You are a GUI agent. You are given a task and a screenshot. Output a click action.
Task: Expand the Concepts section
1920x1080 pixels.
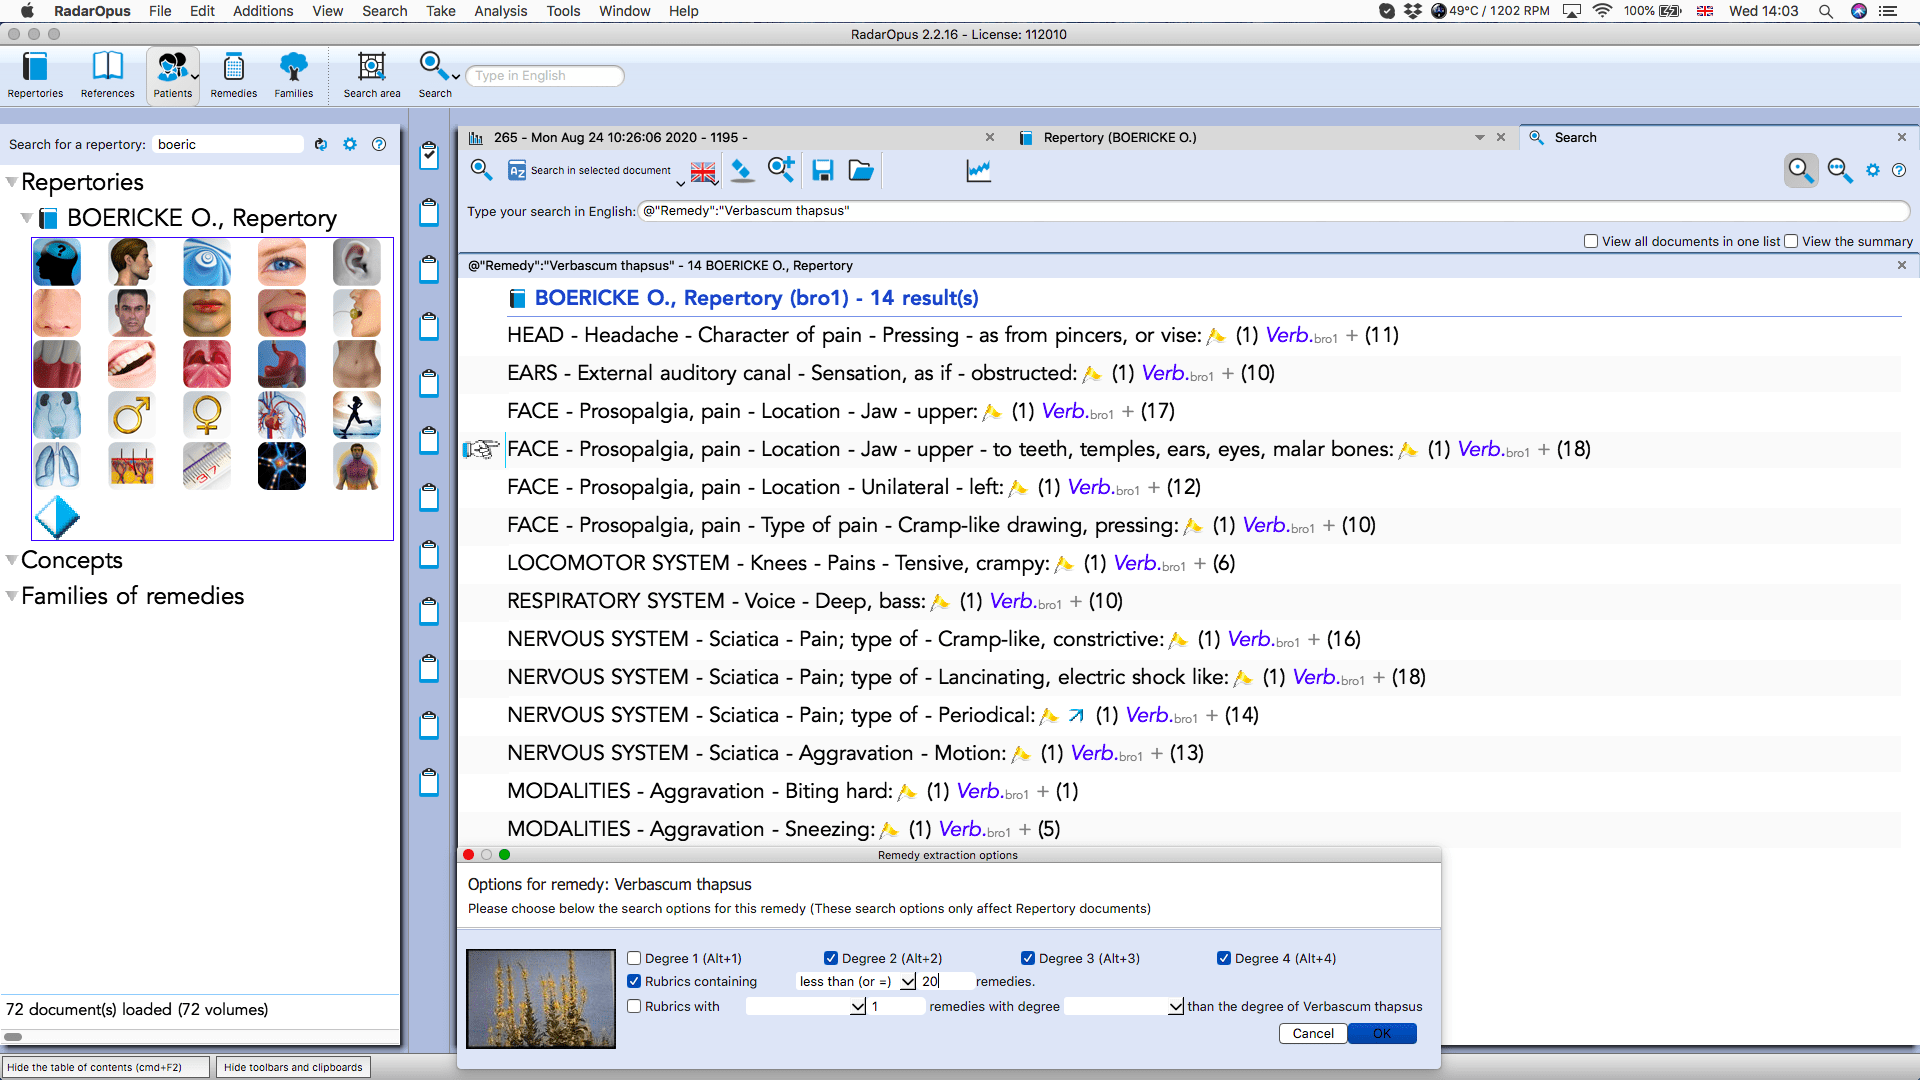pyautogui.click(x=12, y=560)
